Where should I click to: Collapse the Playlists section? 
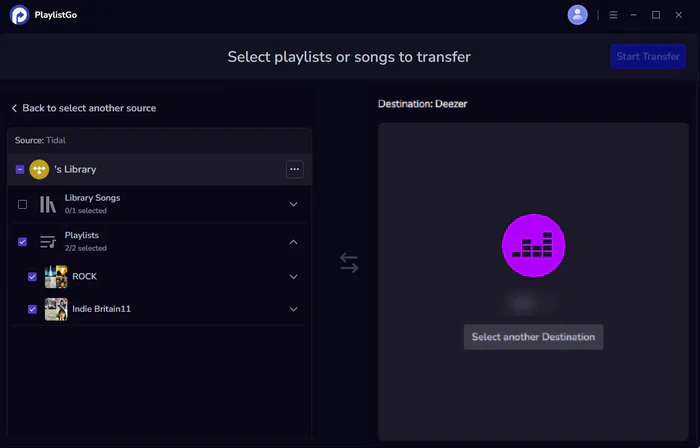(x=293, y=242)
